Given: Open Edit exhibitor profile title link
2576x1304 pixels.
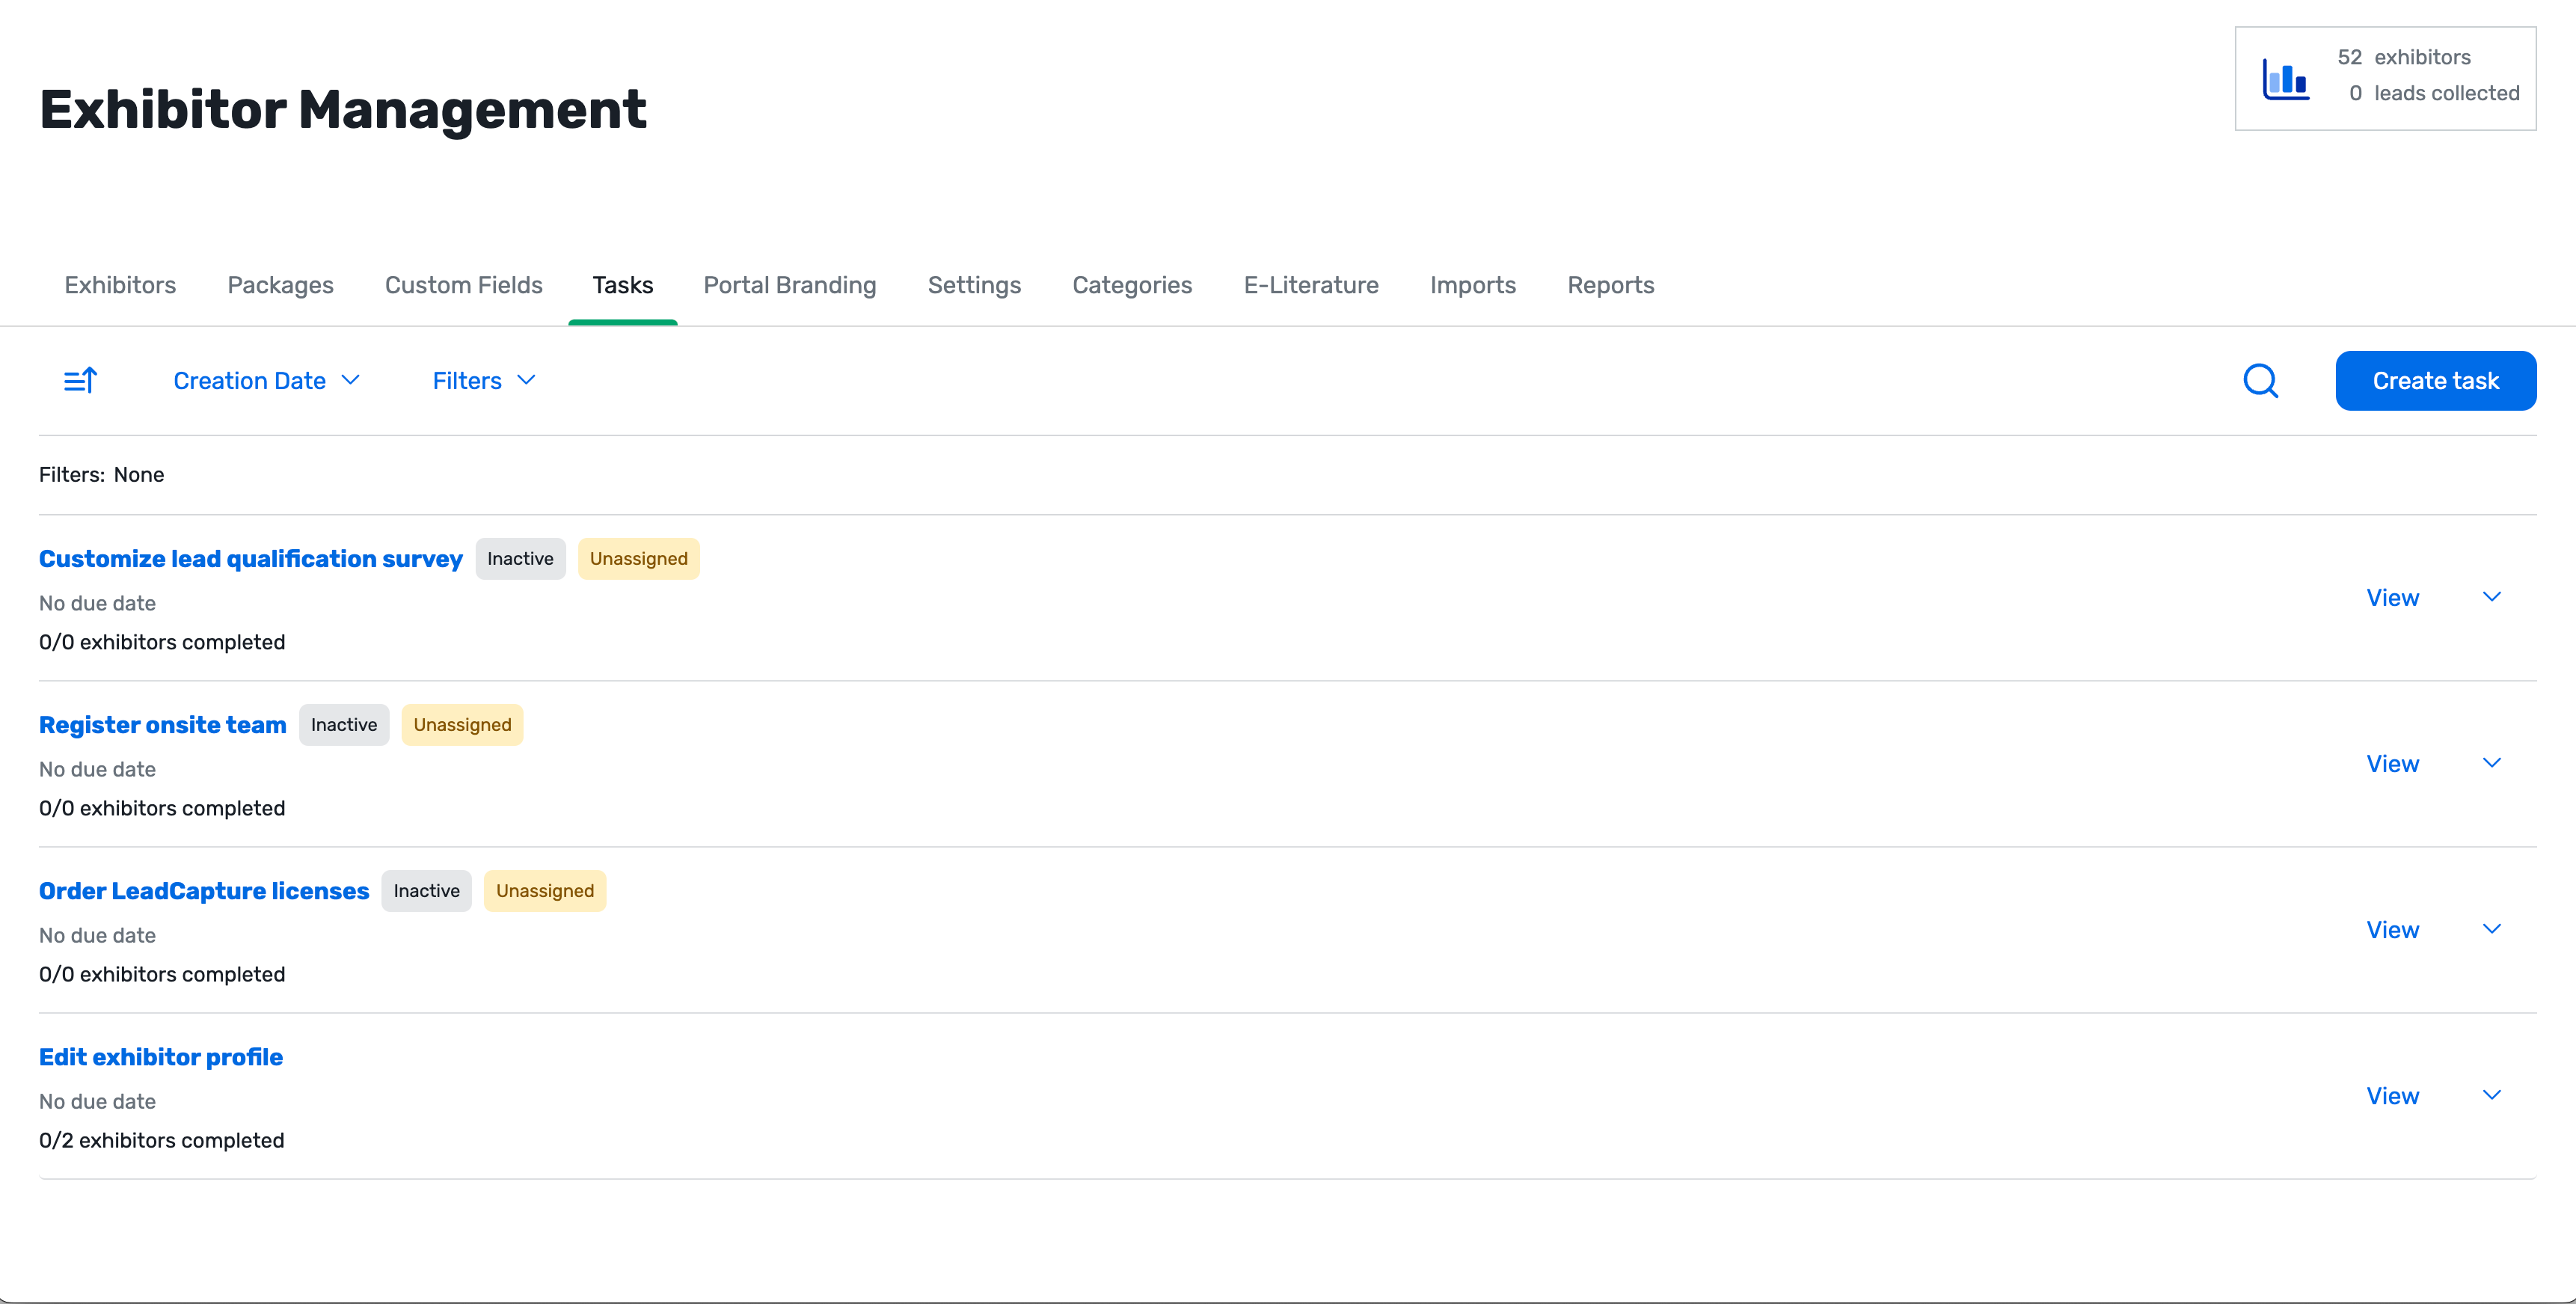Looking at the screenshot, I should 161,1057.
